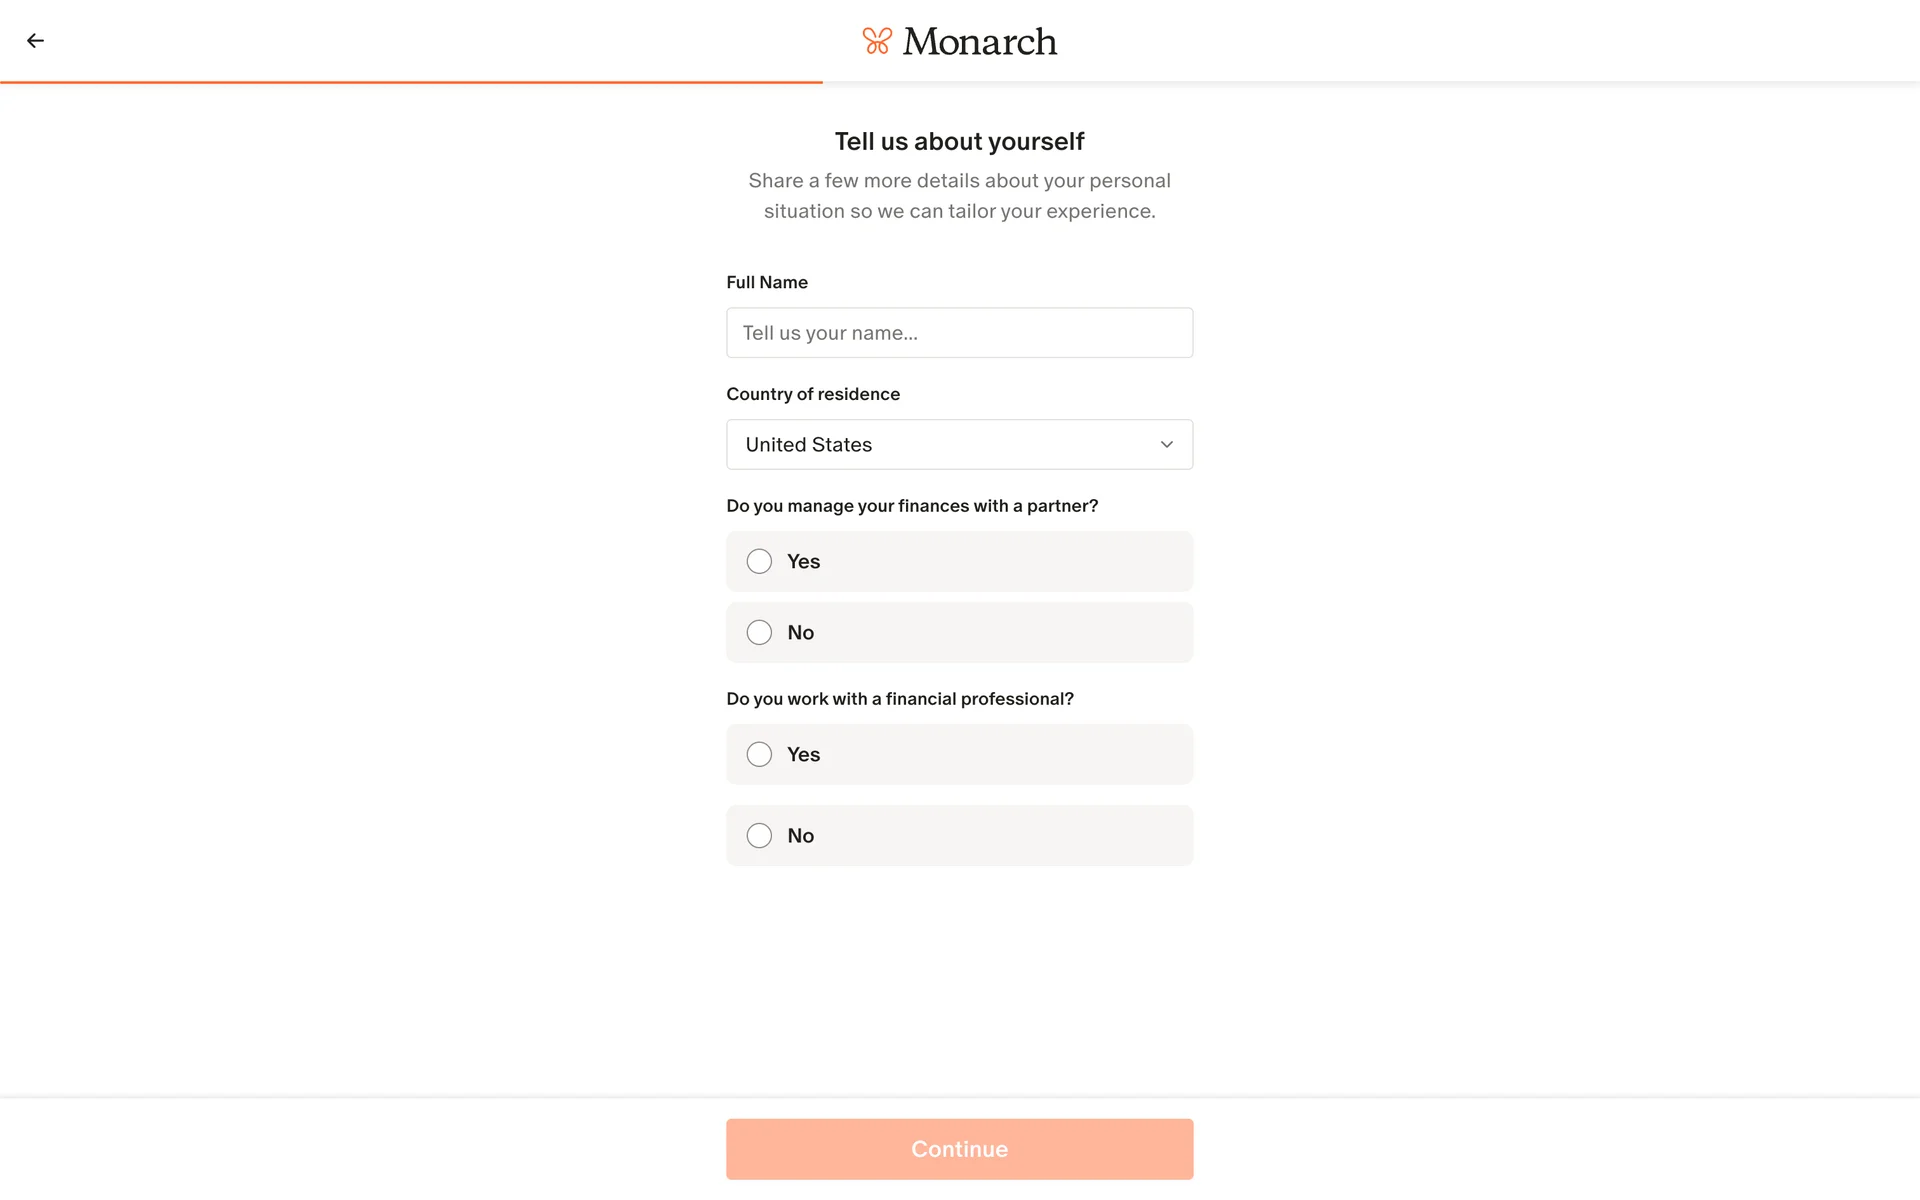This screenshot has width=1920, height=1200.
Task: Click the chevron arrow in the country field
Action: (1166, 445)
